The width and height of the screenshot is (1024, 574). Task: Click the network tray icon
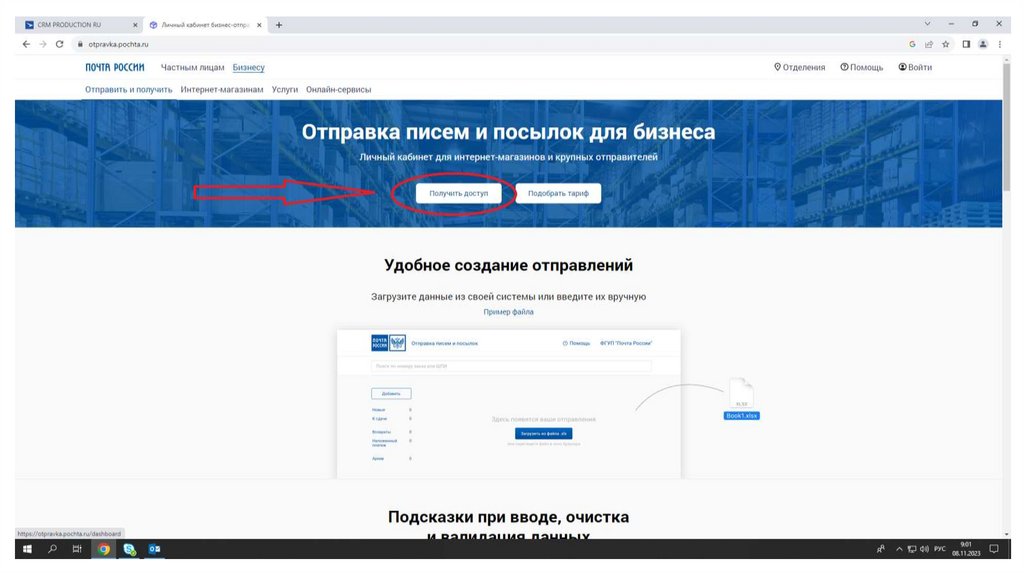tap(912, 549)
